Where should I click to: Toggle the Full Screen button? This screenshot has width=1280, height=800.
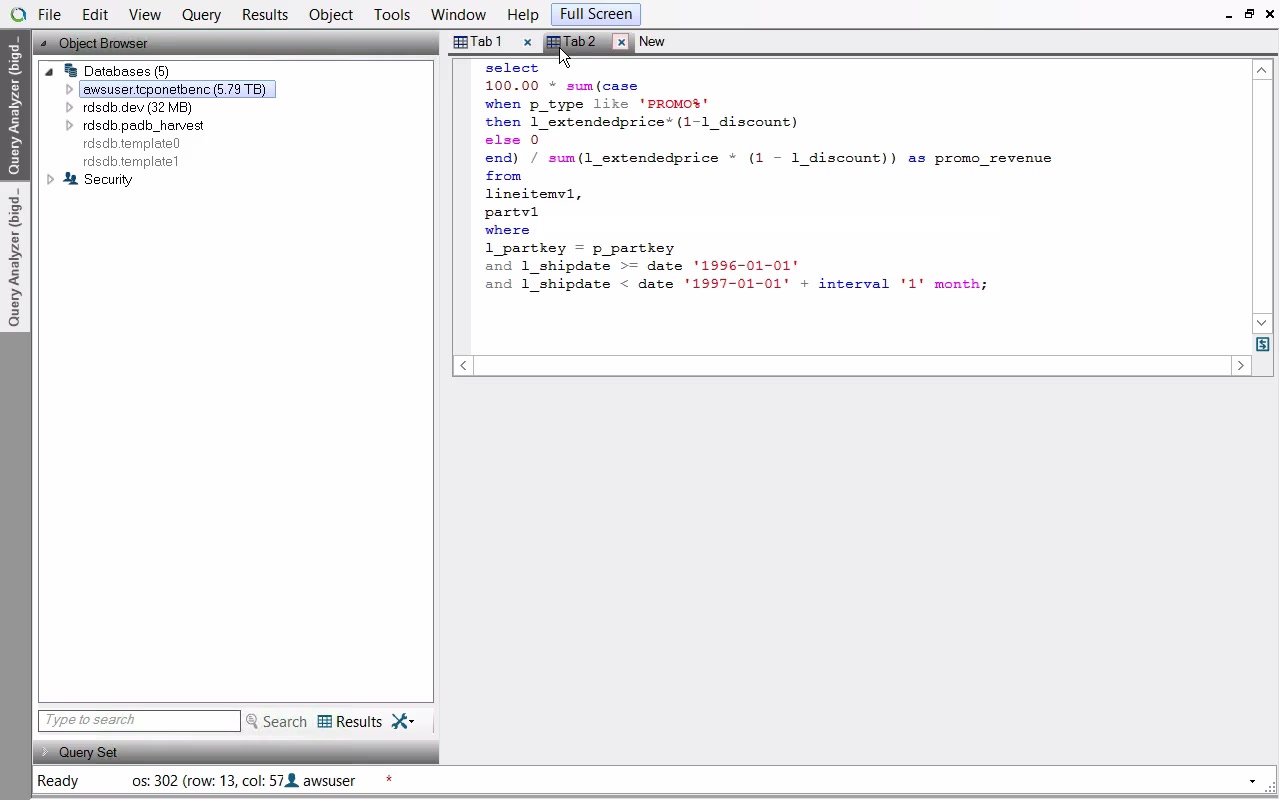click(595, 15)
